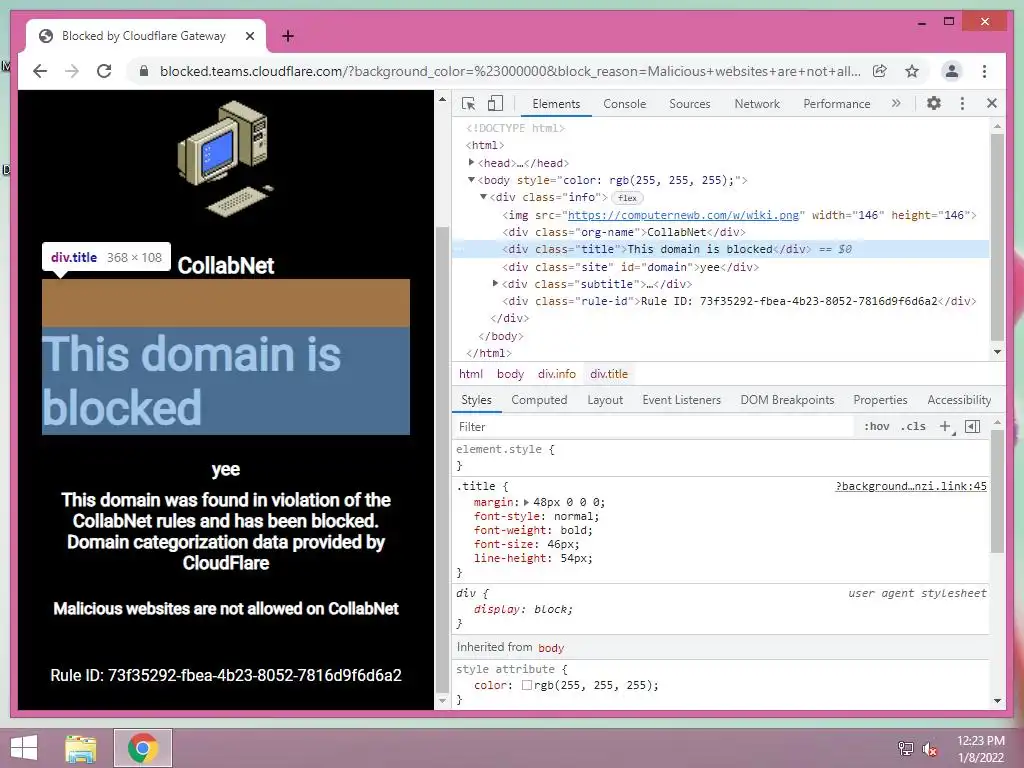The height and width of the screenshot is (768, 1024).
Task: Click the Styles pane vertical scrollbar
Action: tap(997, 490)
